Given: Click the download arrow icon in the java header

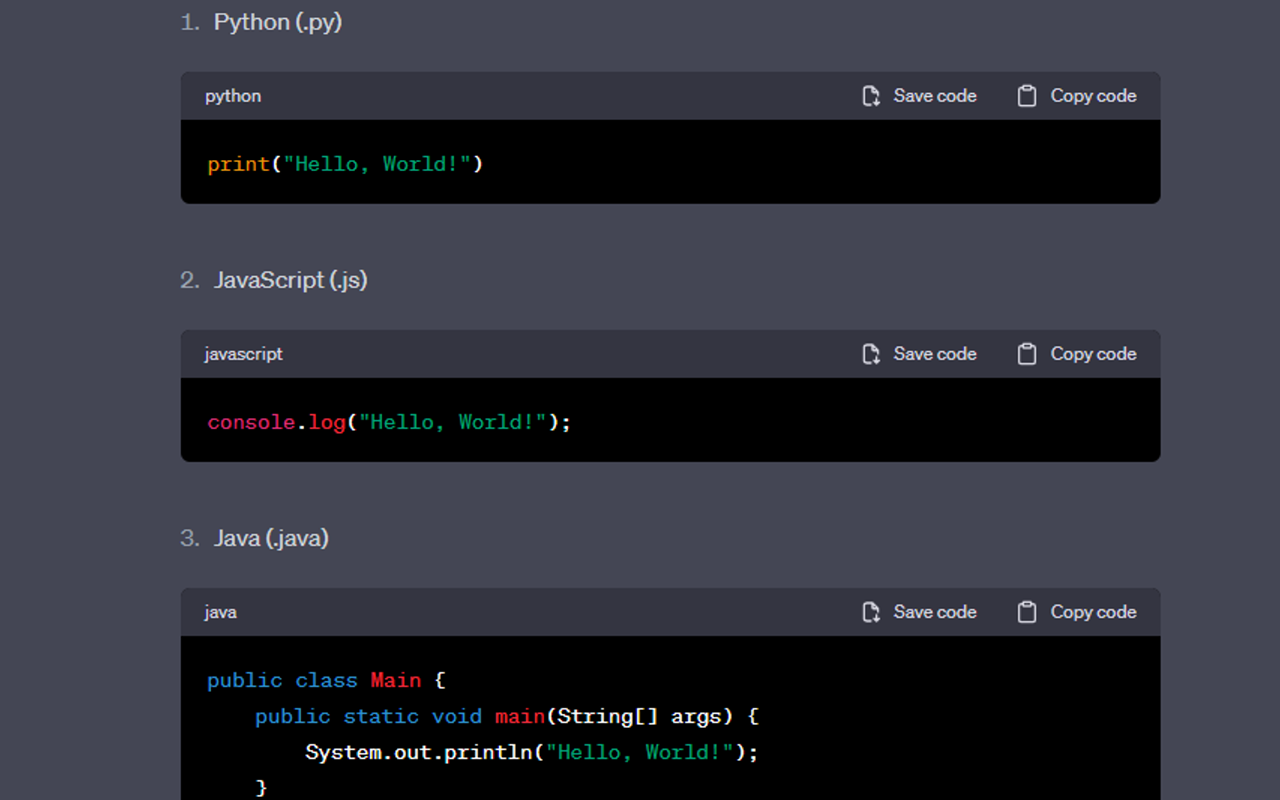Looking at the screenshot, I should click(x=869, y=611).
